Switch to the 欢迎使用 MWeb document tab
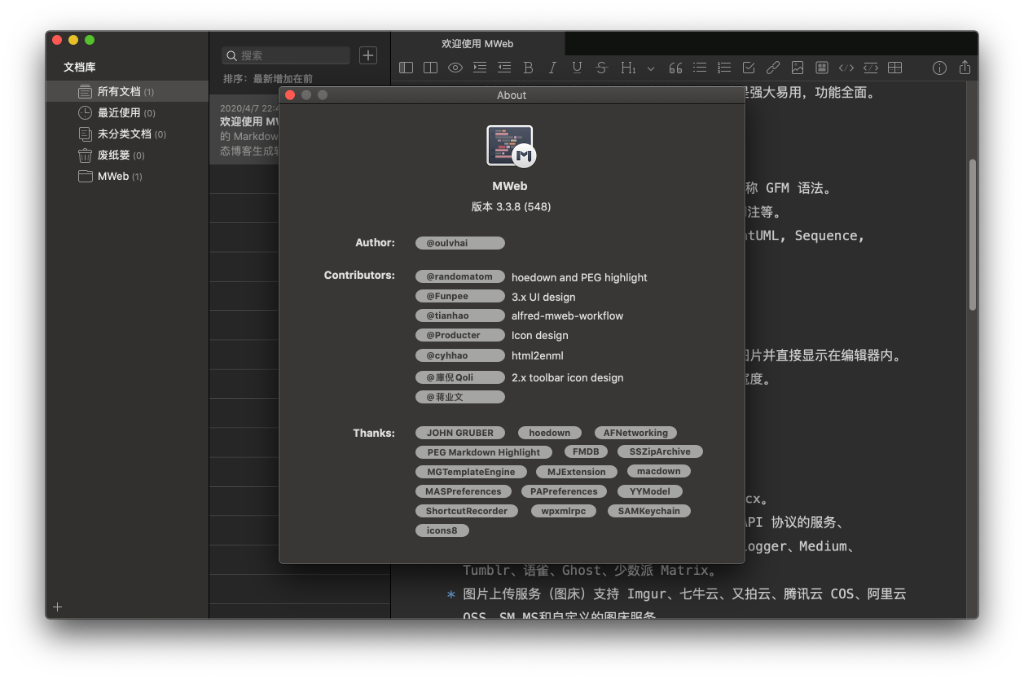Viewport: 1024px width, 679px height. (x=477, y=44)
